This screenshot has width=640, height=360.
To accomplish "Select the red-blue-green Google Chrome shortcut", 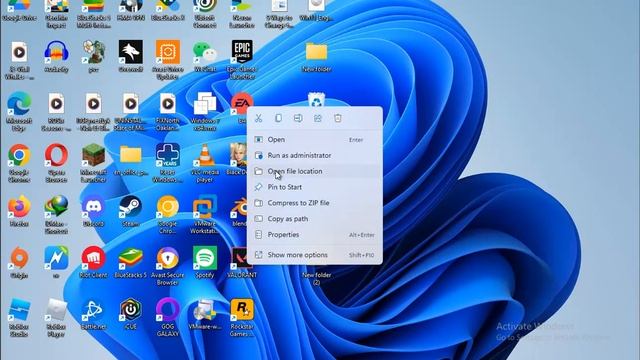I will click(19, 155).
